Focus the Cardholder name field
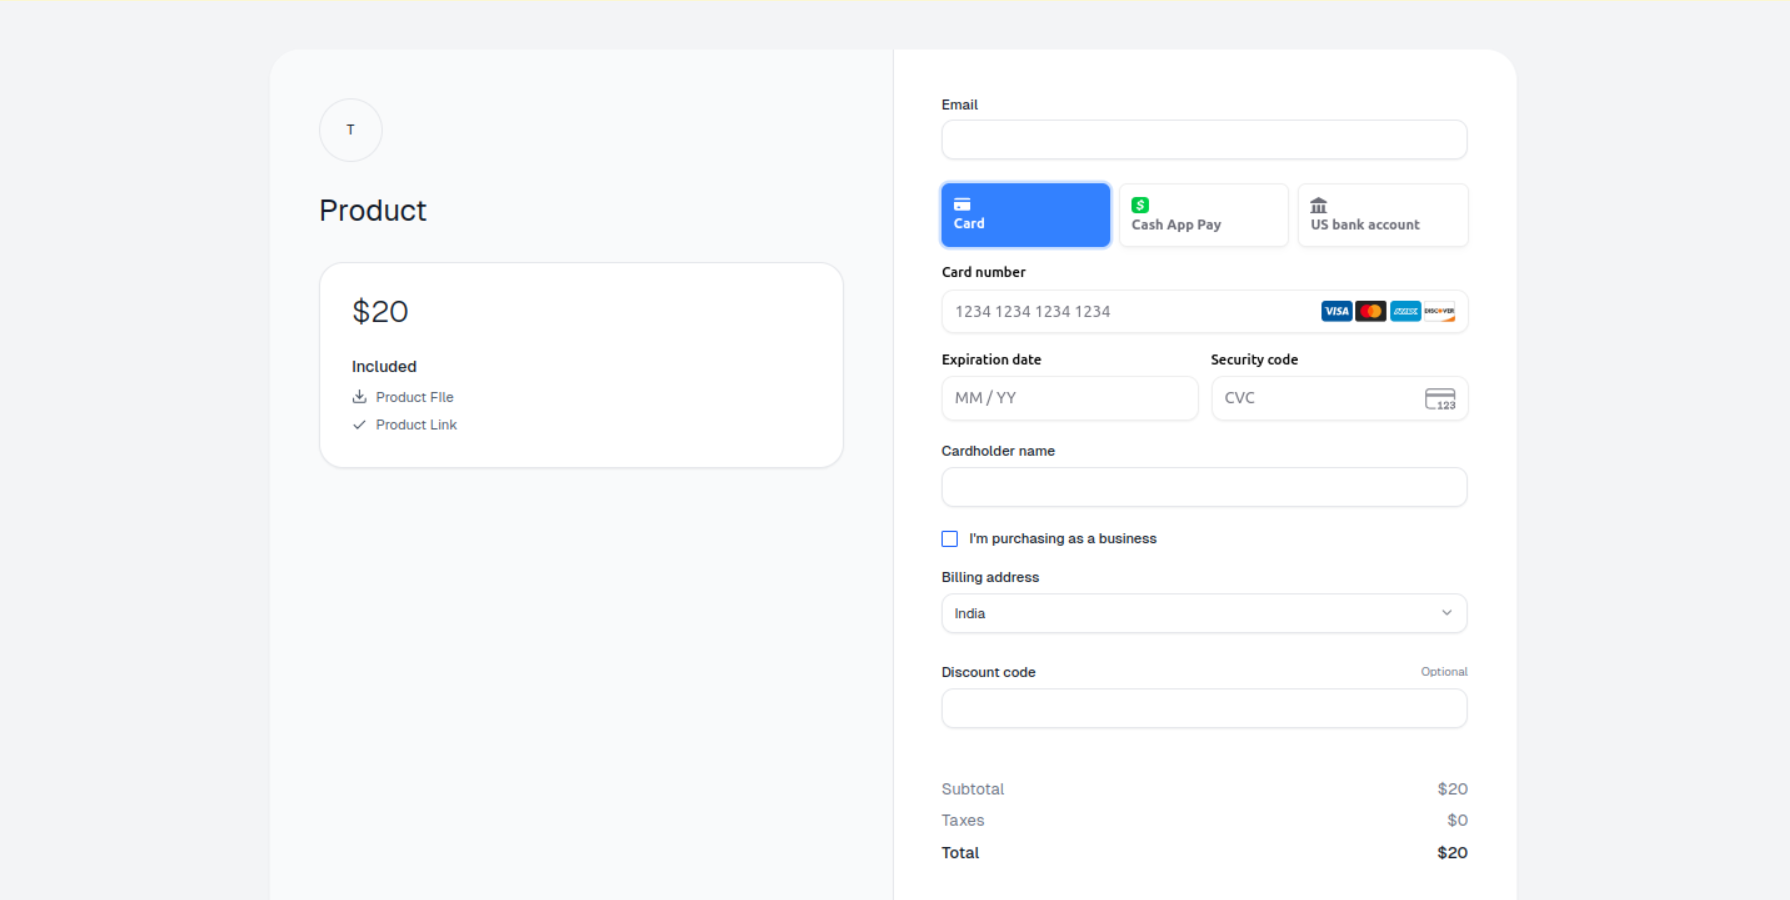Image resolution: width=1790 pixels, height=900 pixels. tap(1204, 487)
